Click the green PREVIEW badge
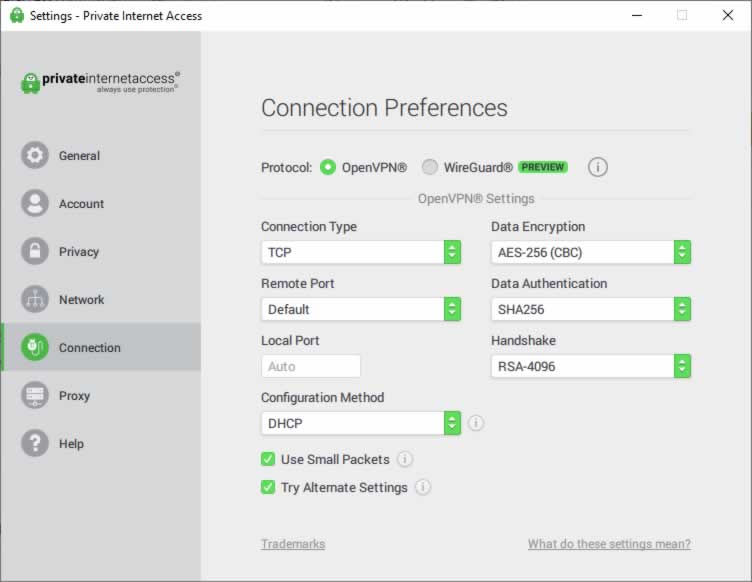Screen dimensions: 752x582 point(543,167)
